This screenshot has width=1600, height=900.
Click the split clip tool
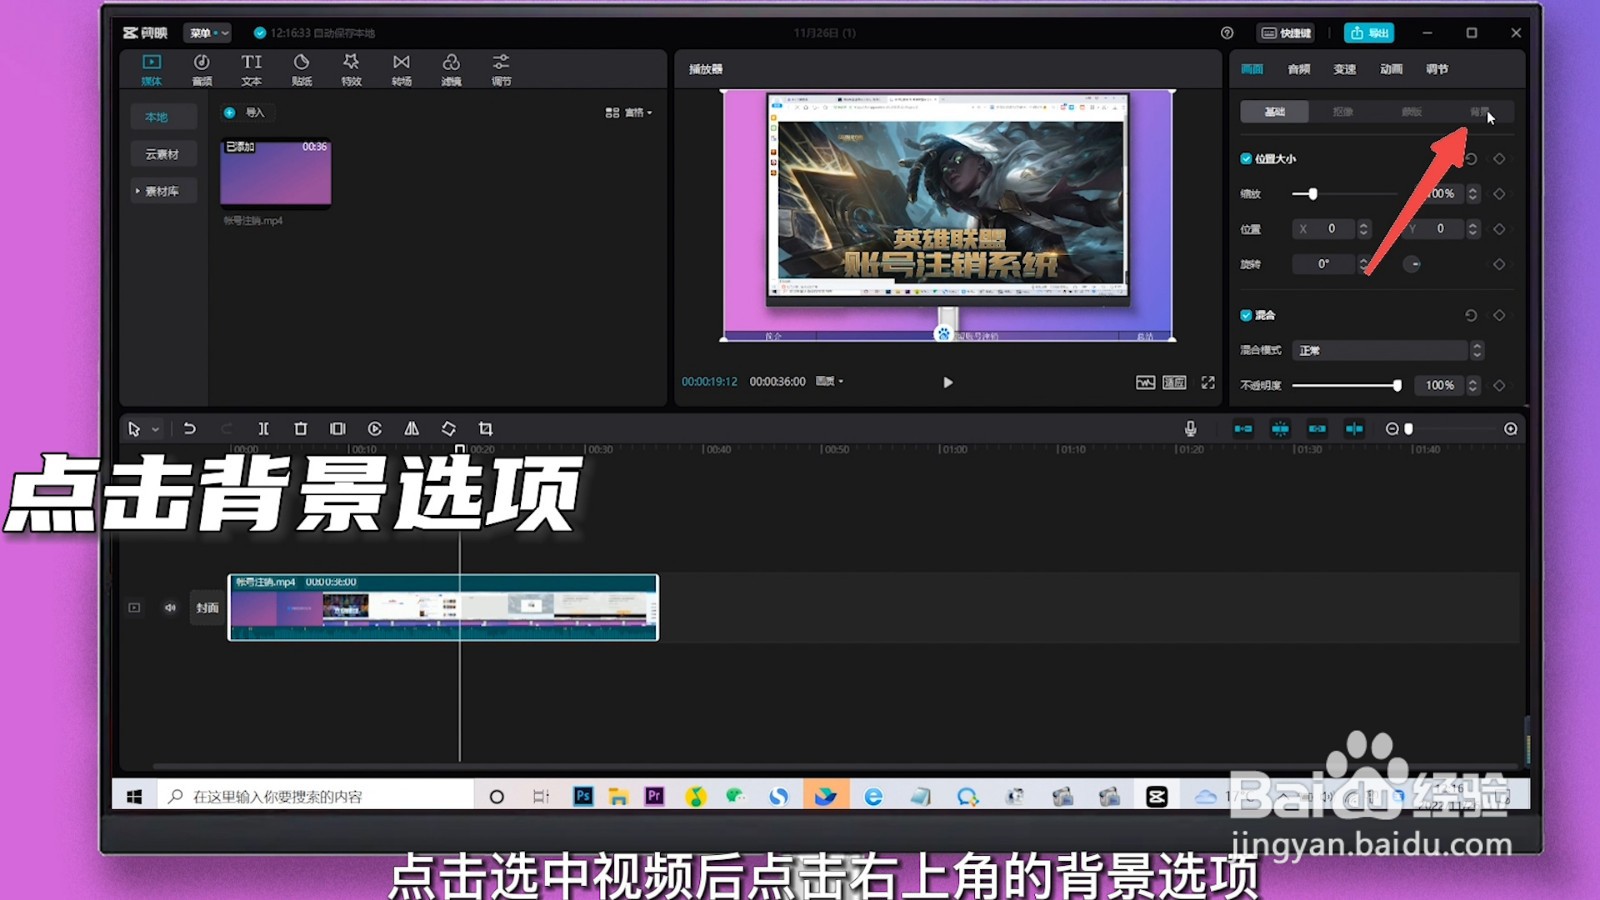[x=263, y=429]
